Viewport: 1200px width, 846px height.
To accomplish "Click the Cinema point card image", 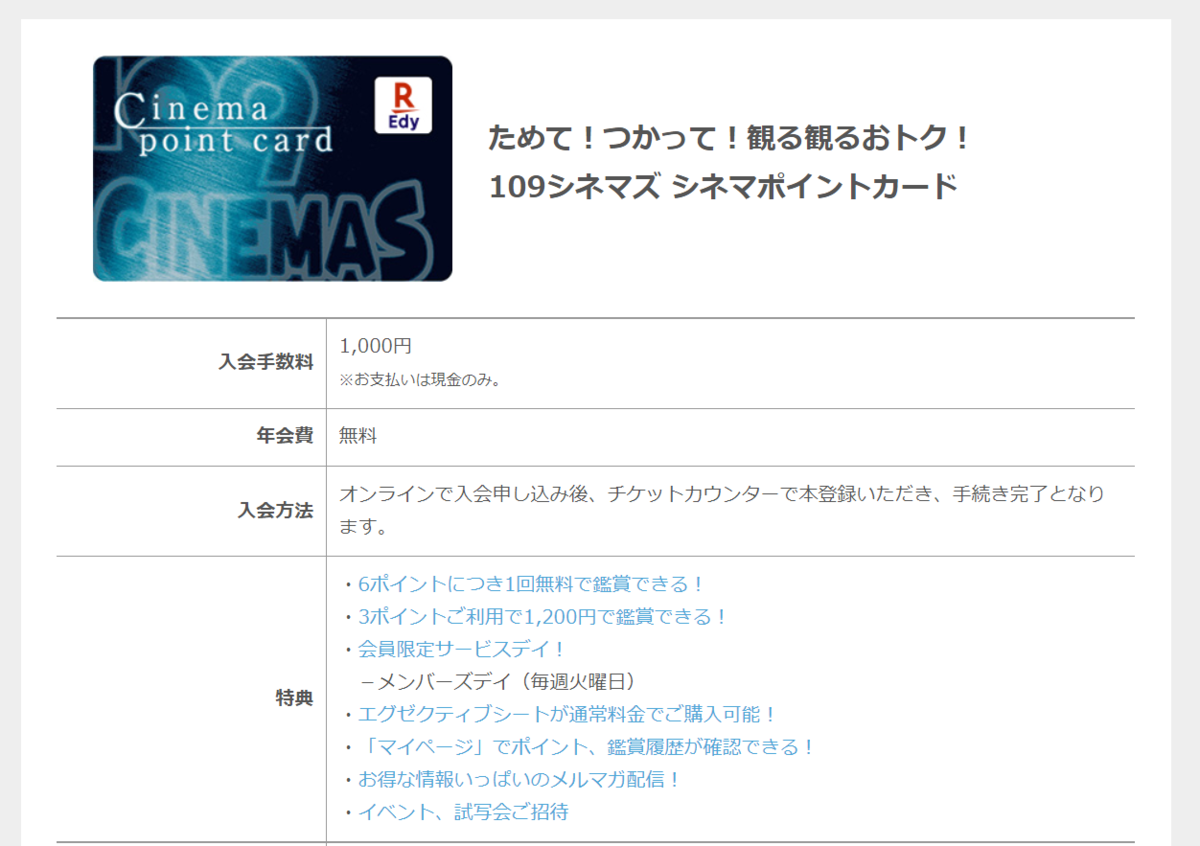I will pyautogui.click(x=272, y=168).
